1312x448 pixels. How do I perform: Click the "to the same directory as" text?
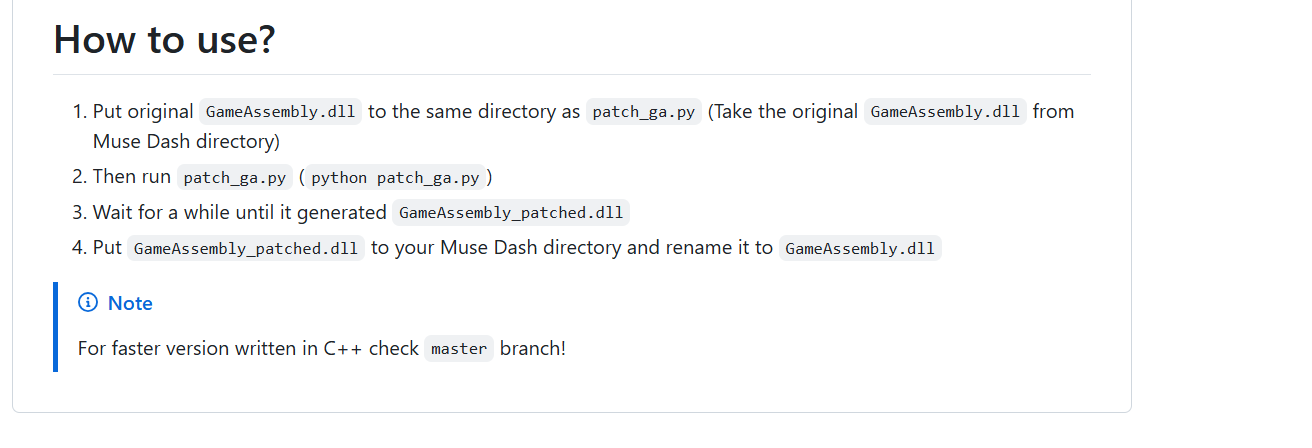pyautogui.click(x=474, y=112)
